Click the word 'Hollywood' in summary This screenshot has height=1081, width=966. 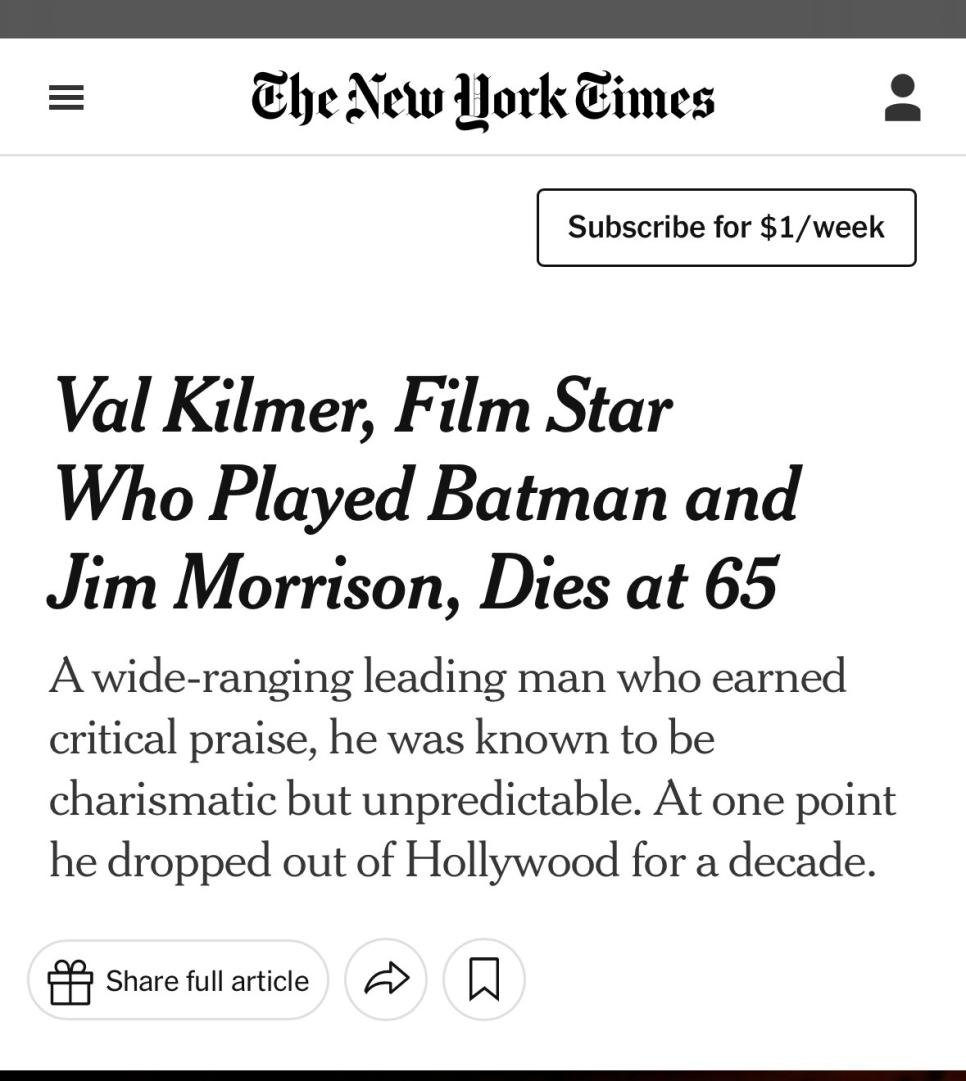point(511,861)
